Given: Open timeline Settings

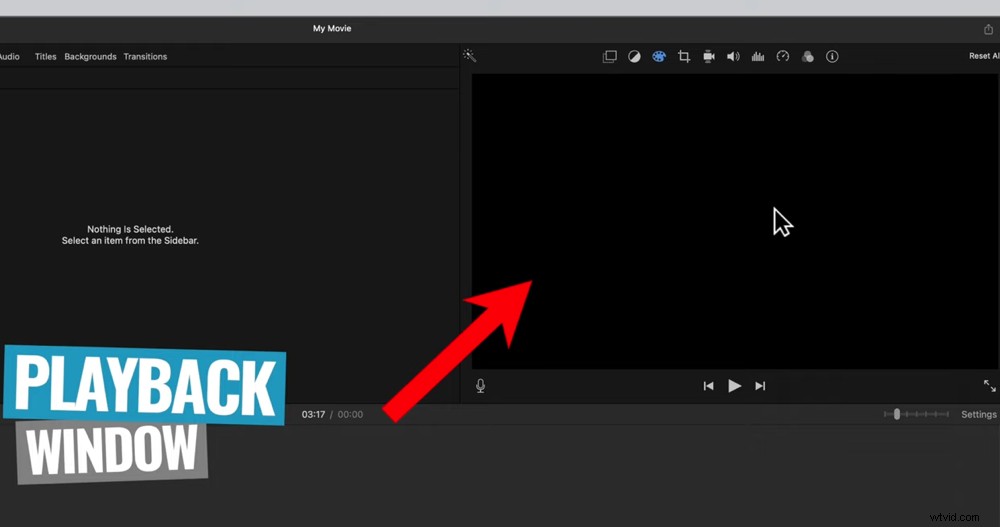Looking at the screenshot, I should [x=978, y=414].
